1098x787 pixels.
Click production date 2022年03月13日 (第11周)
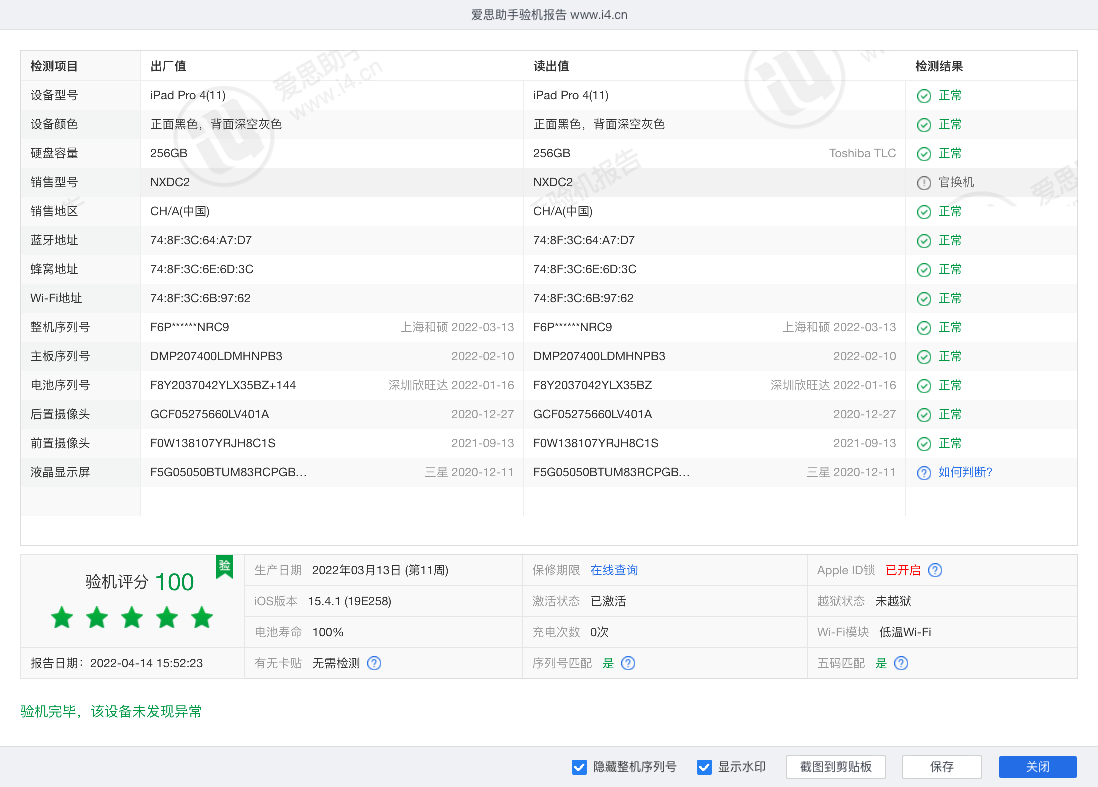click(380, 570)
